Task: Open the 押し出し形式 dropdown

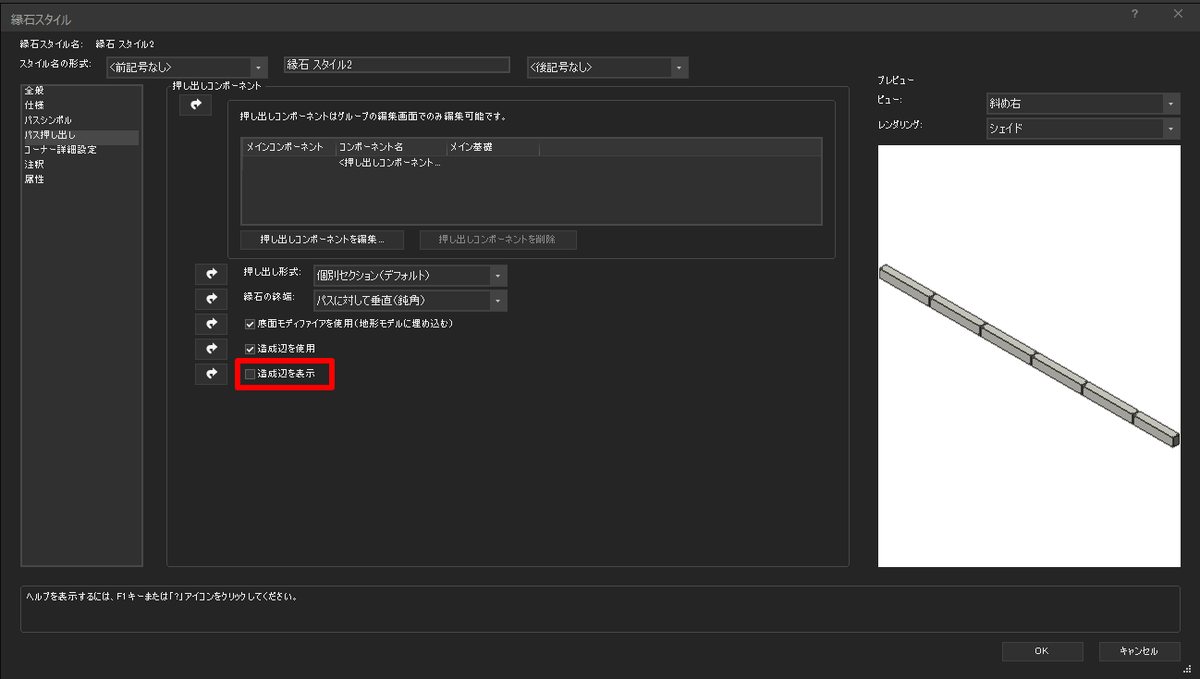Action: [x=496, y=274]
